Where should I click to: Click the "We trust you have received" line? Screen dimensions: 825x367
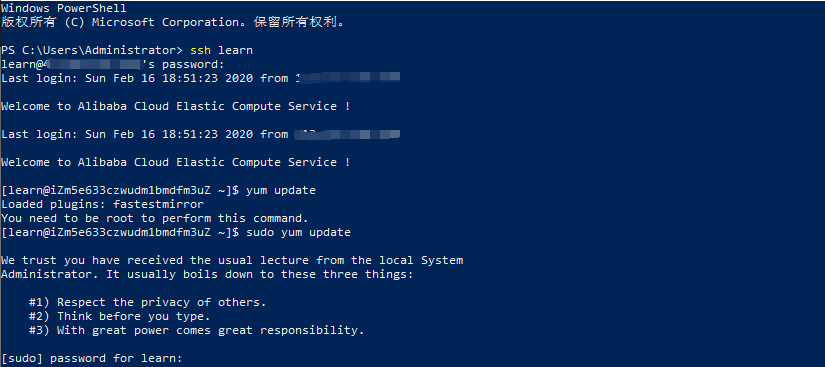(232, 260)
